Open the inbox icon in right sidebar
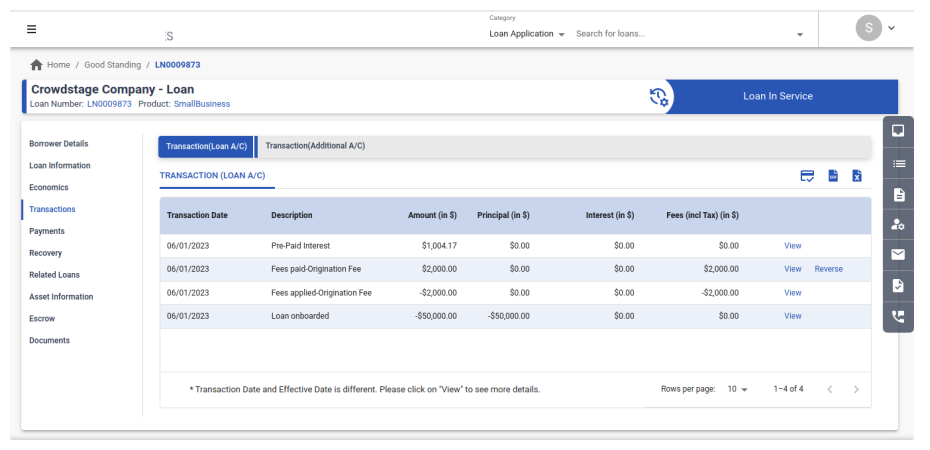The width and height of the screenshot is (930, 450). tap(898, 131)
